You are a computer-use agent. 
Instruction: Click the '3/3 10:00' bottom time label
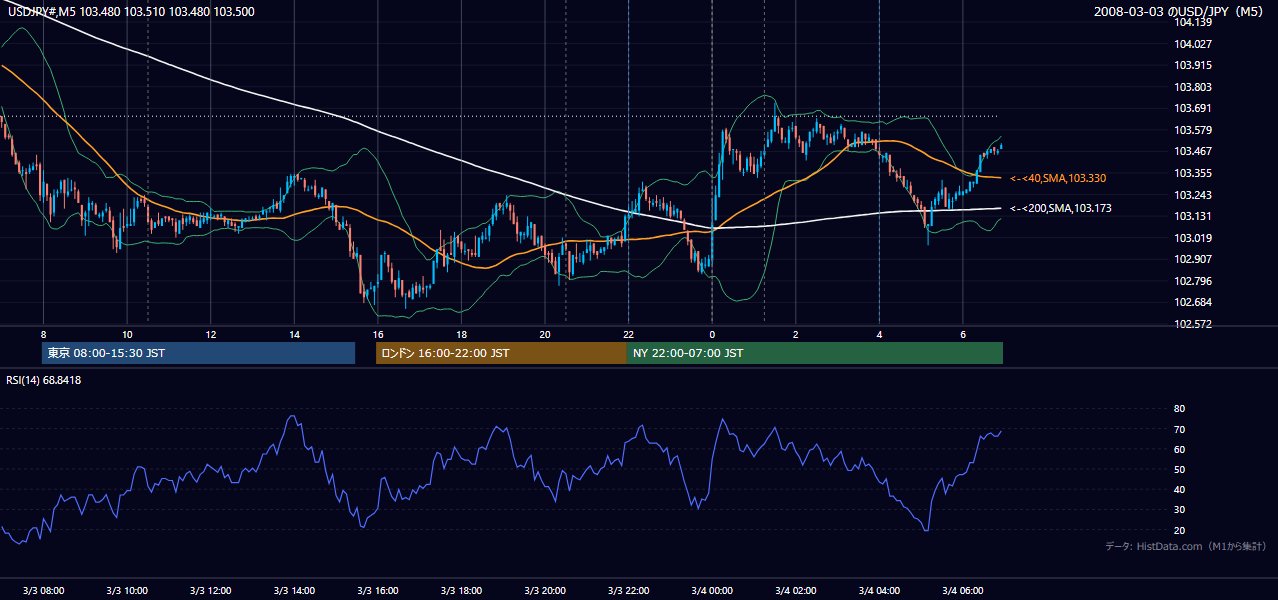coord(127,590)
